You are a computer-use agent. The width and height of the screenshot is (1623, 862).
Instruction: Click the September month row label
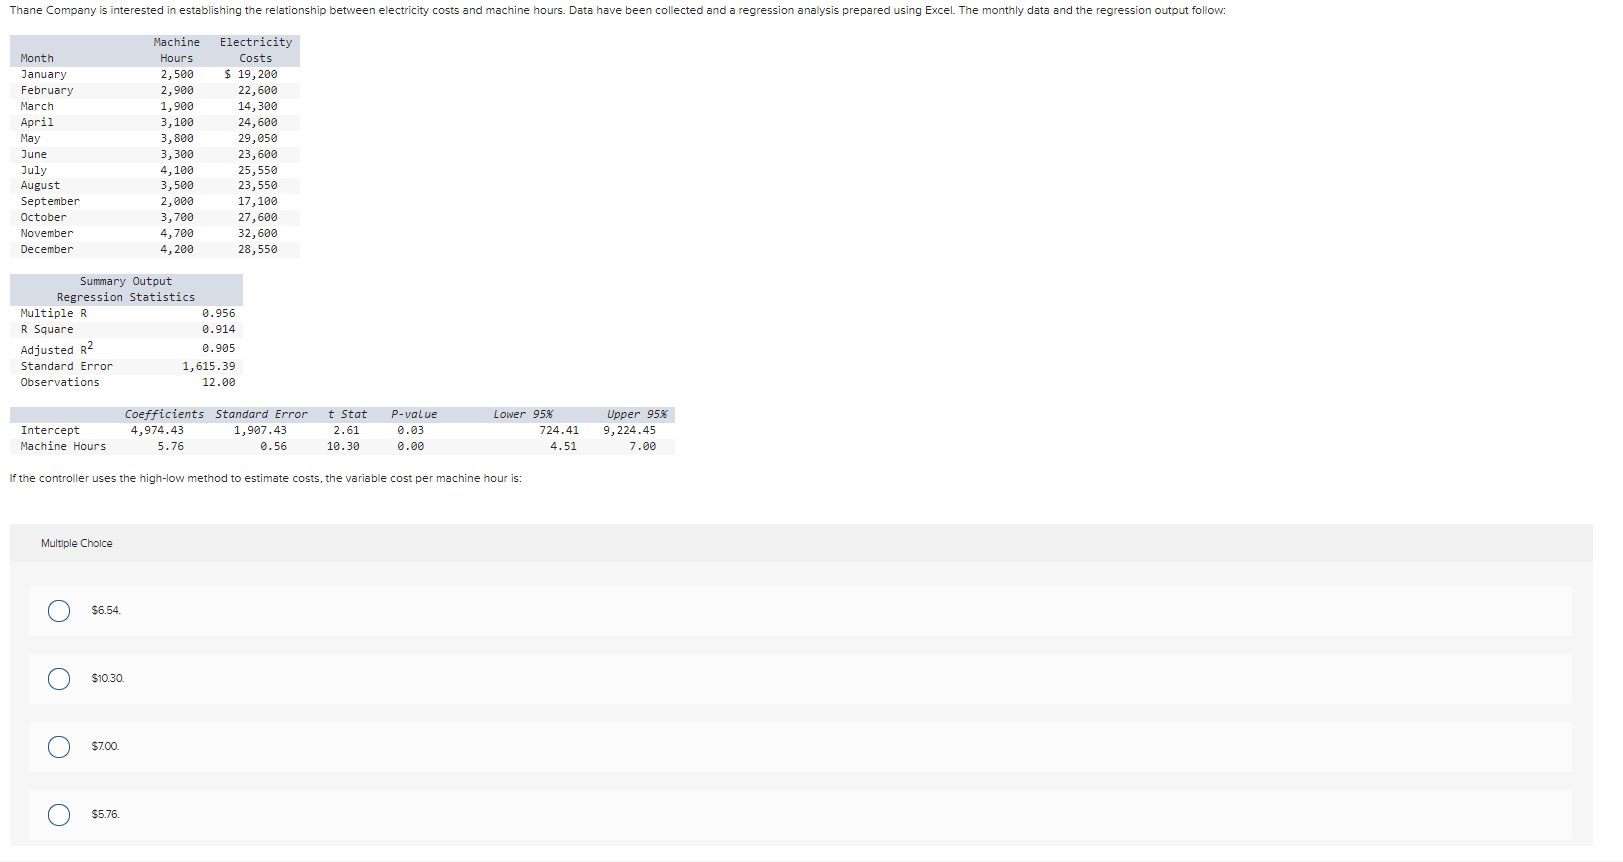click(50, 202)
